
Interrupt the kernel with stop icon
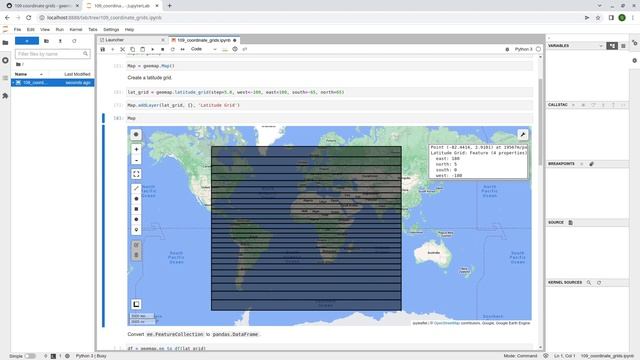[x=162, y=49]
